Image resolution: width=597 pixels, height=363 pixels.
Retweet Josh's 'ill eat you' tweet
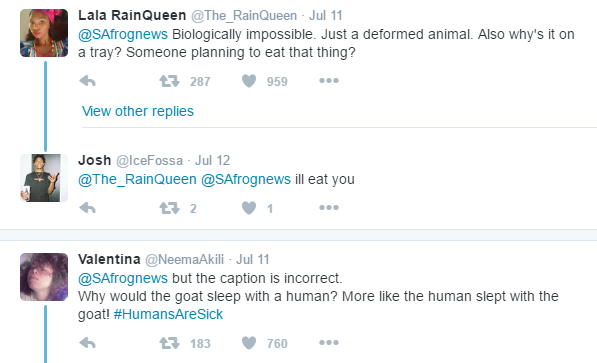pyautogui.click(x=169, y=208)
